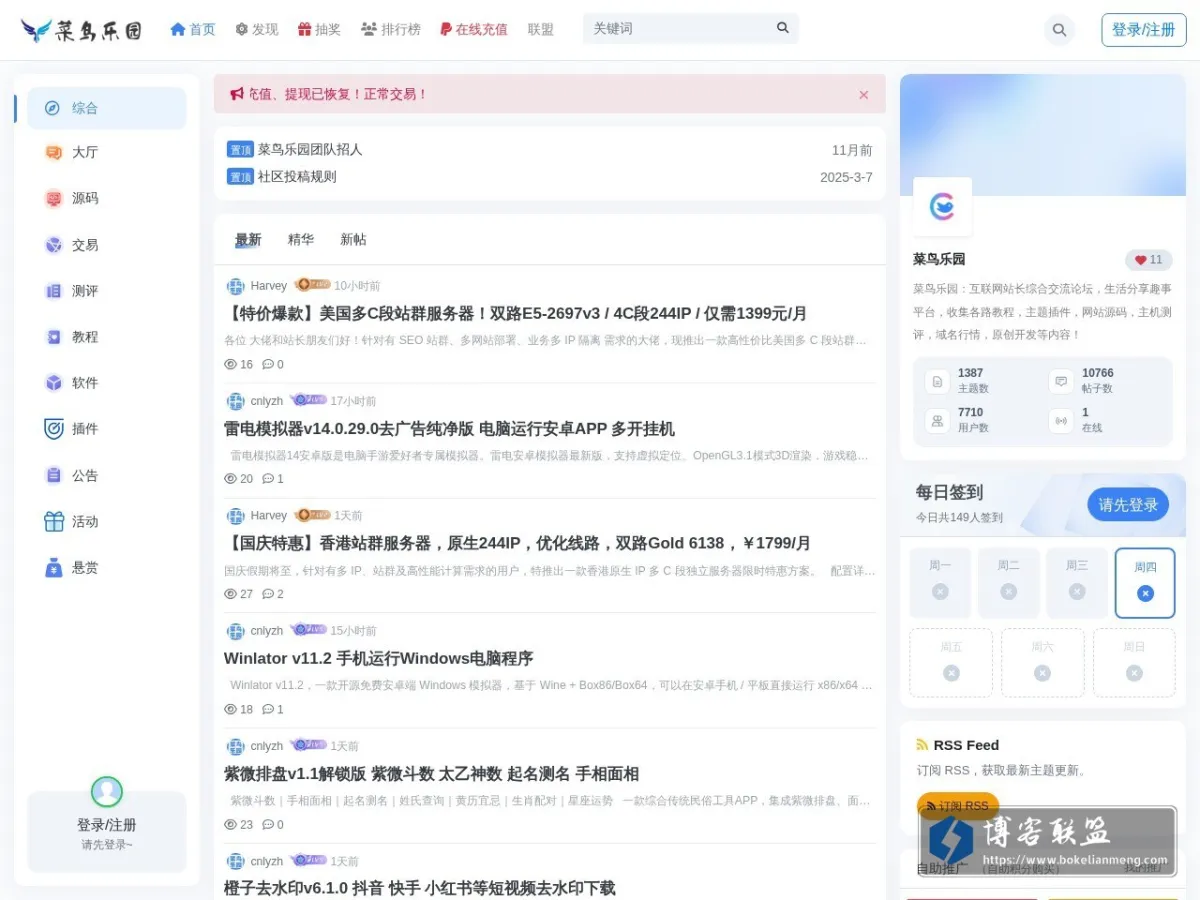The width and height of the screenshot is (1200, 900).
Task: Go to the 抽奖 lottery page
Action: click(x=319, y=29)
